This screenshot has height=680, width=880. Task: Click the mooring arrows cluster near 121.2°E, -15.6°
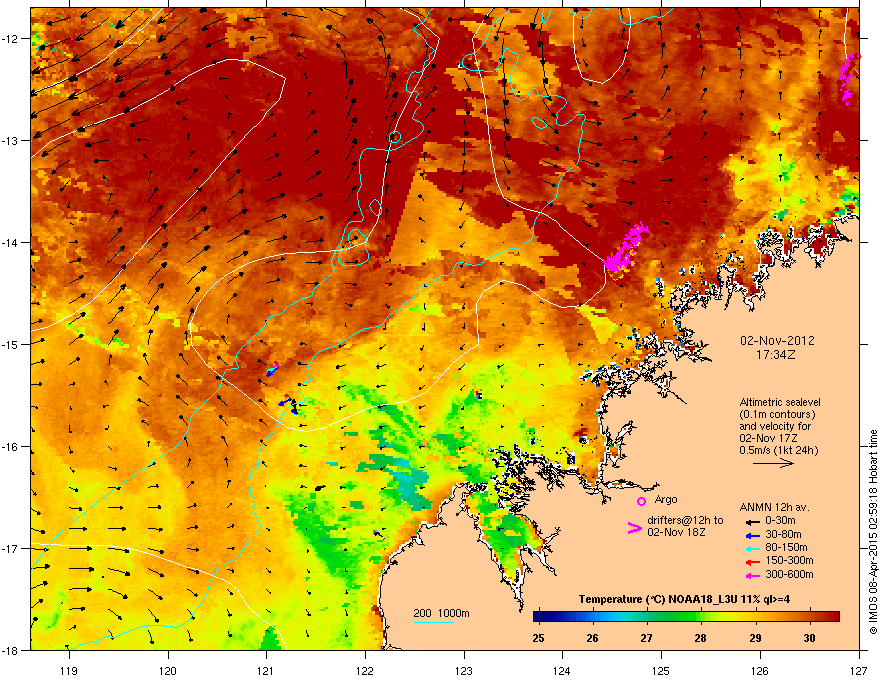[289, 404]
